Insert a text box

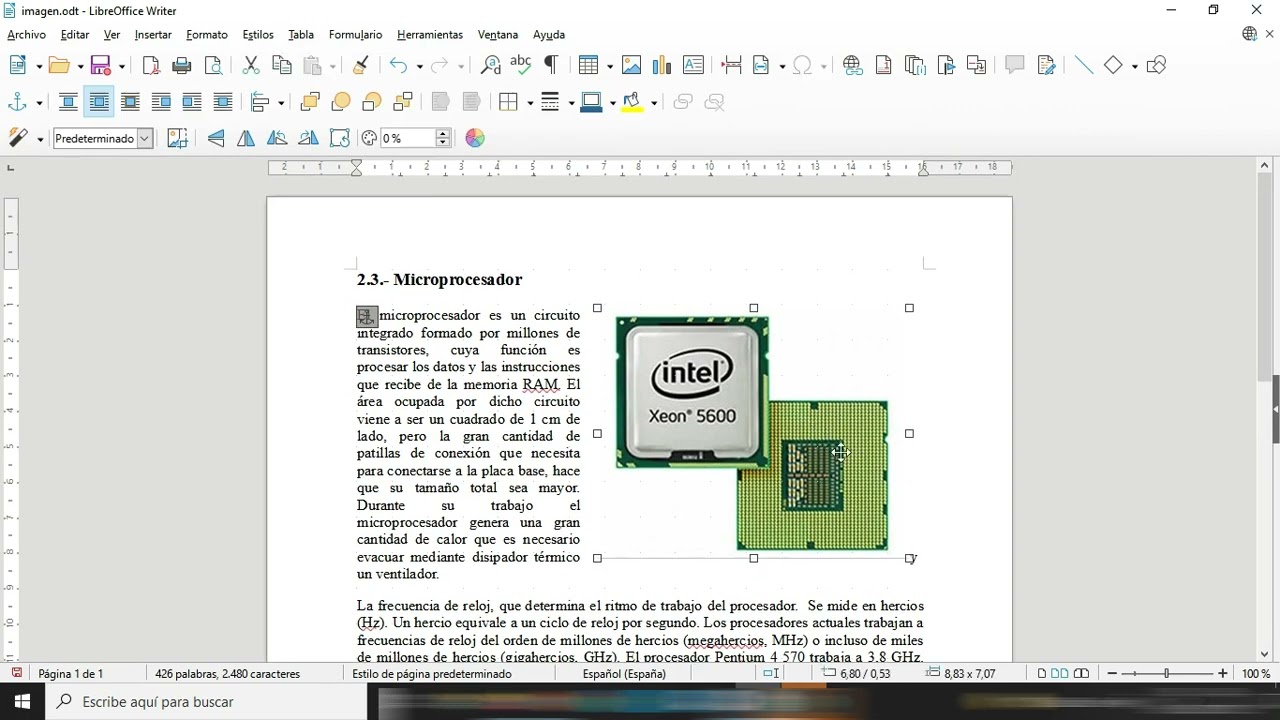(x=693, y=65)
